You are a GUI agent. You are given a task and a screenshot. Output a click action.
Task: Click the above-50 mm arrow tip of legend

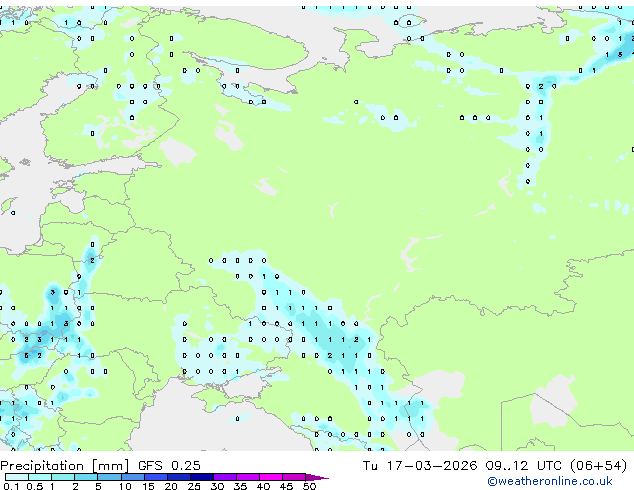point(317,477)
